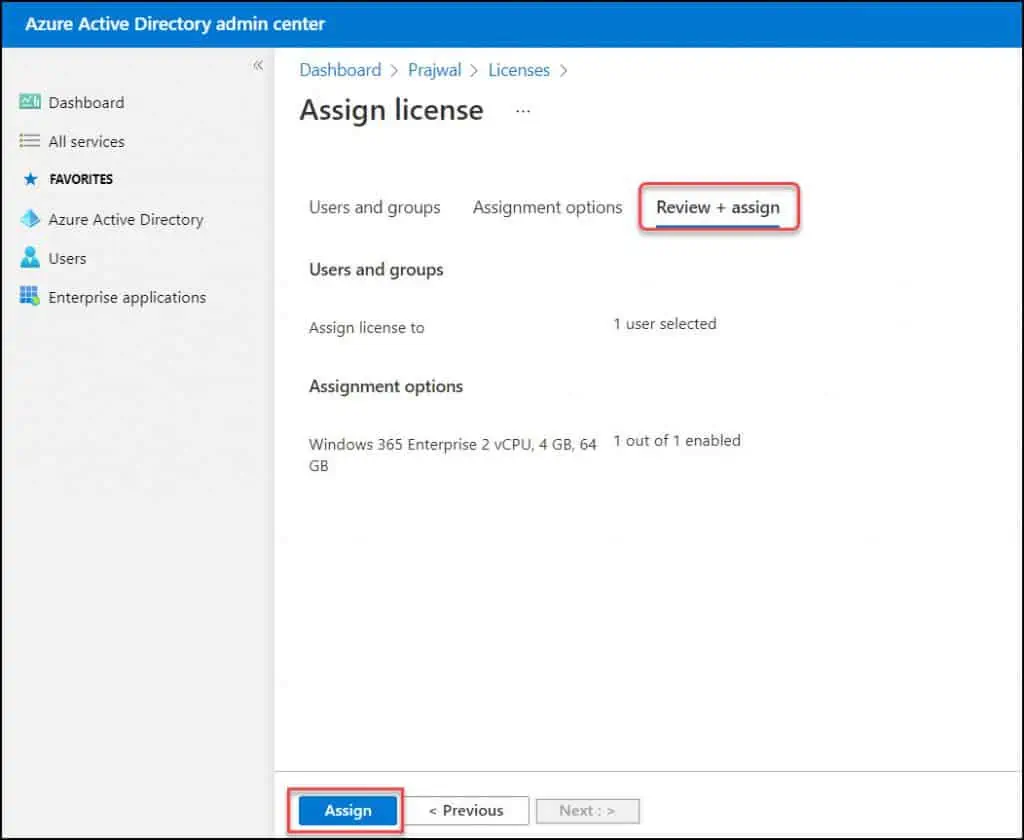Click the Azure Active Directory admin center title
The image size is (1024, 840).
pos(175,24)
